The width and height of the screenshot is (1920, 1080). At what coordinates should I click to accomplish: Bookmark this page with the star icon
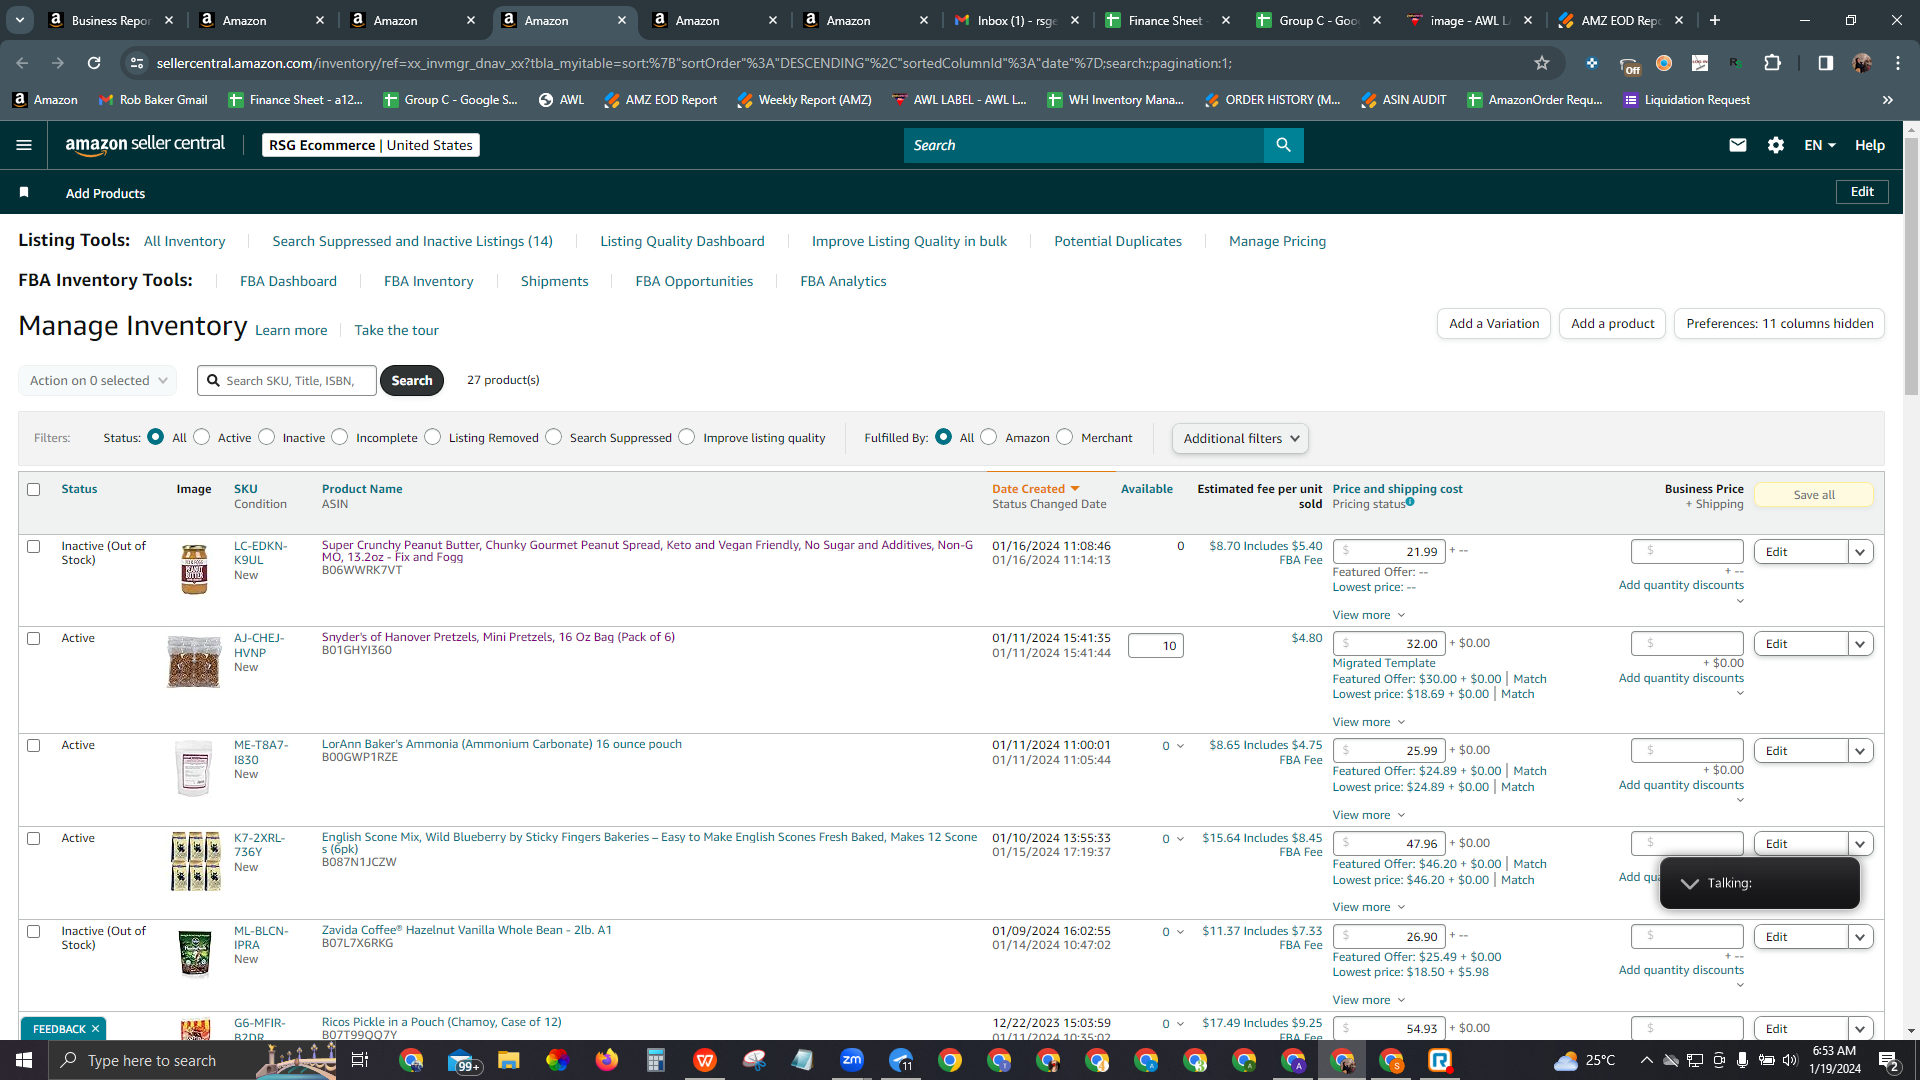pos(1542,63)
